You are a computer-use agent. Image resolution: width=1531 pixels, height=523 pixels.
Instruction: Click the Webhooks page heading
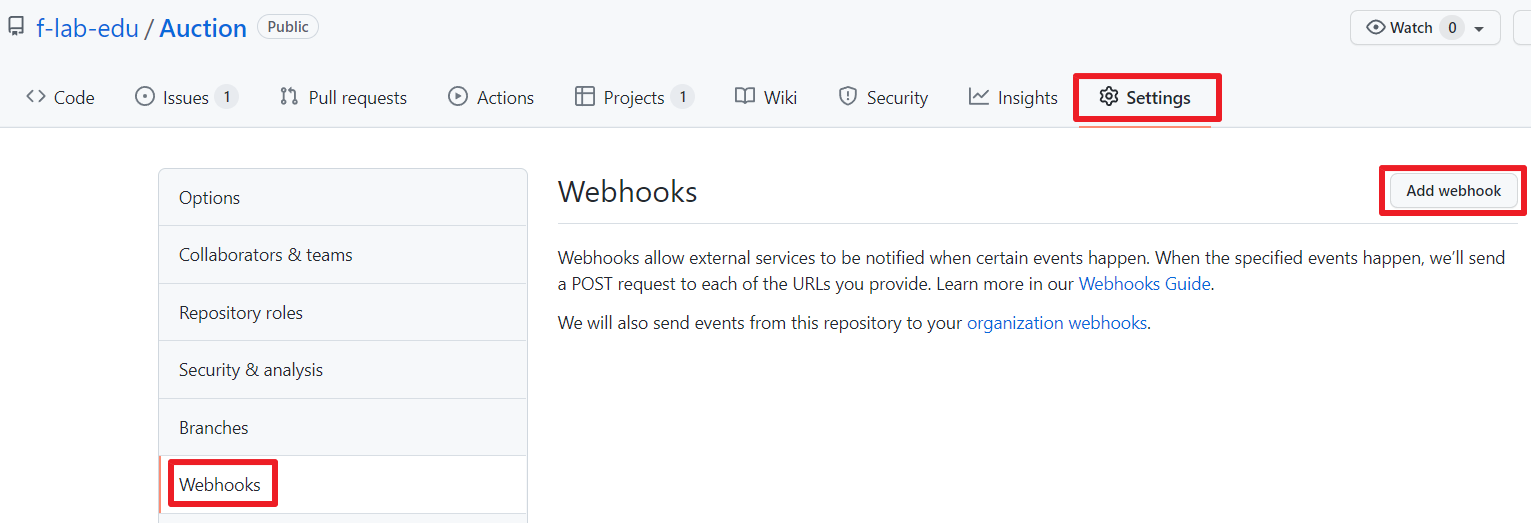(627, 191)
